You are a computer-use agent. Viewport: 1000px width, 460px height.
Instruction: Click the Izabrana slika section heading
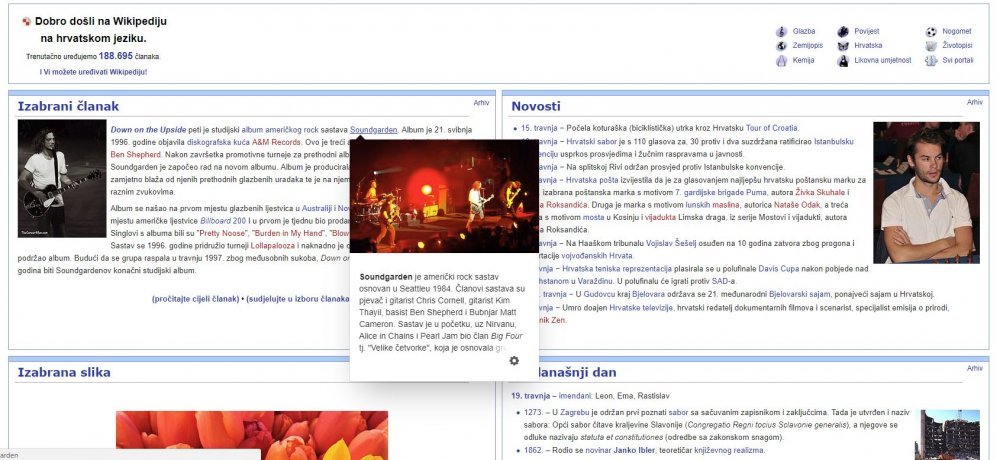coord(64,373)
